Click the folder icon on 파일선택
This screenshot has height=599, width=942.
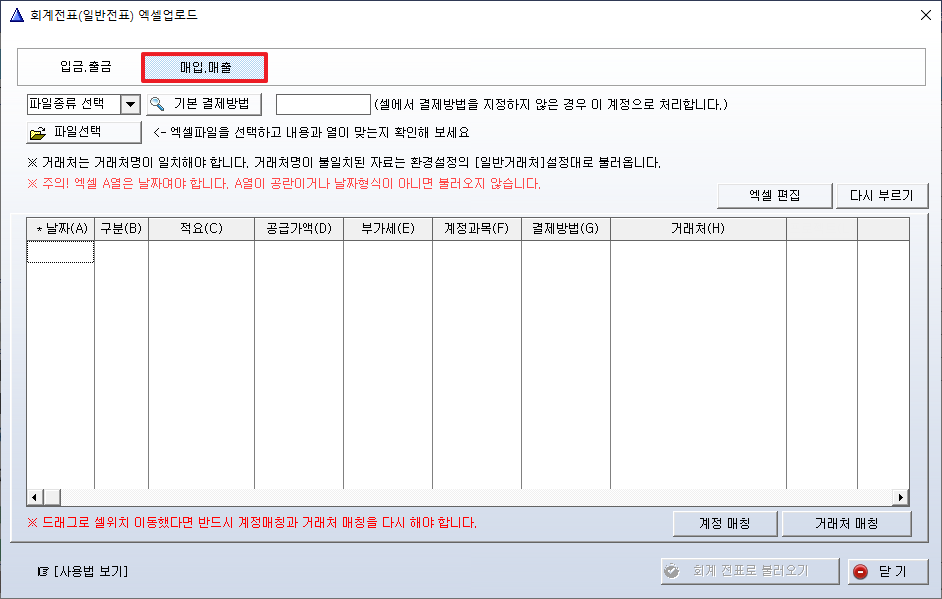[38, 133]
